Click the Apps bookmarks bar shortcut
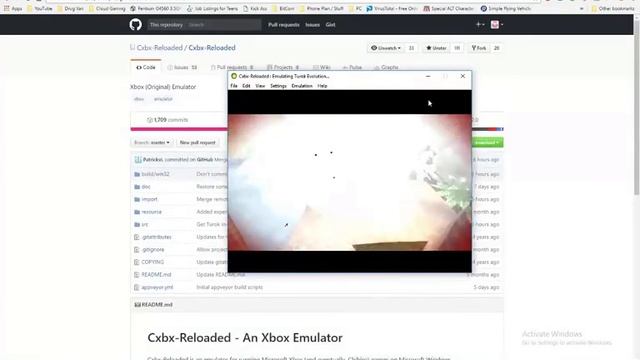 tap(13, 9)
